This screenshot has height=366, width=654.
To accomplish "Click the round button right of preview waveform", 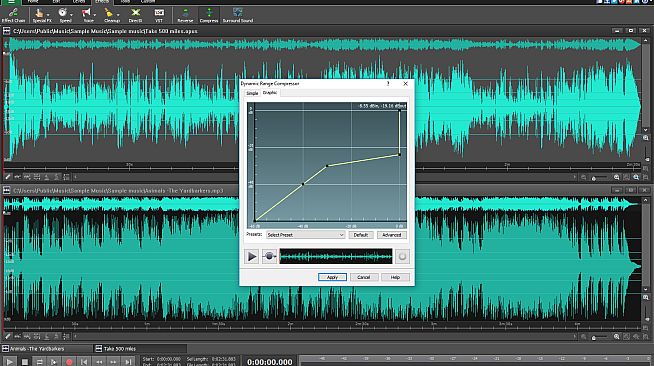I will [402, 256].
